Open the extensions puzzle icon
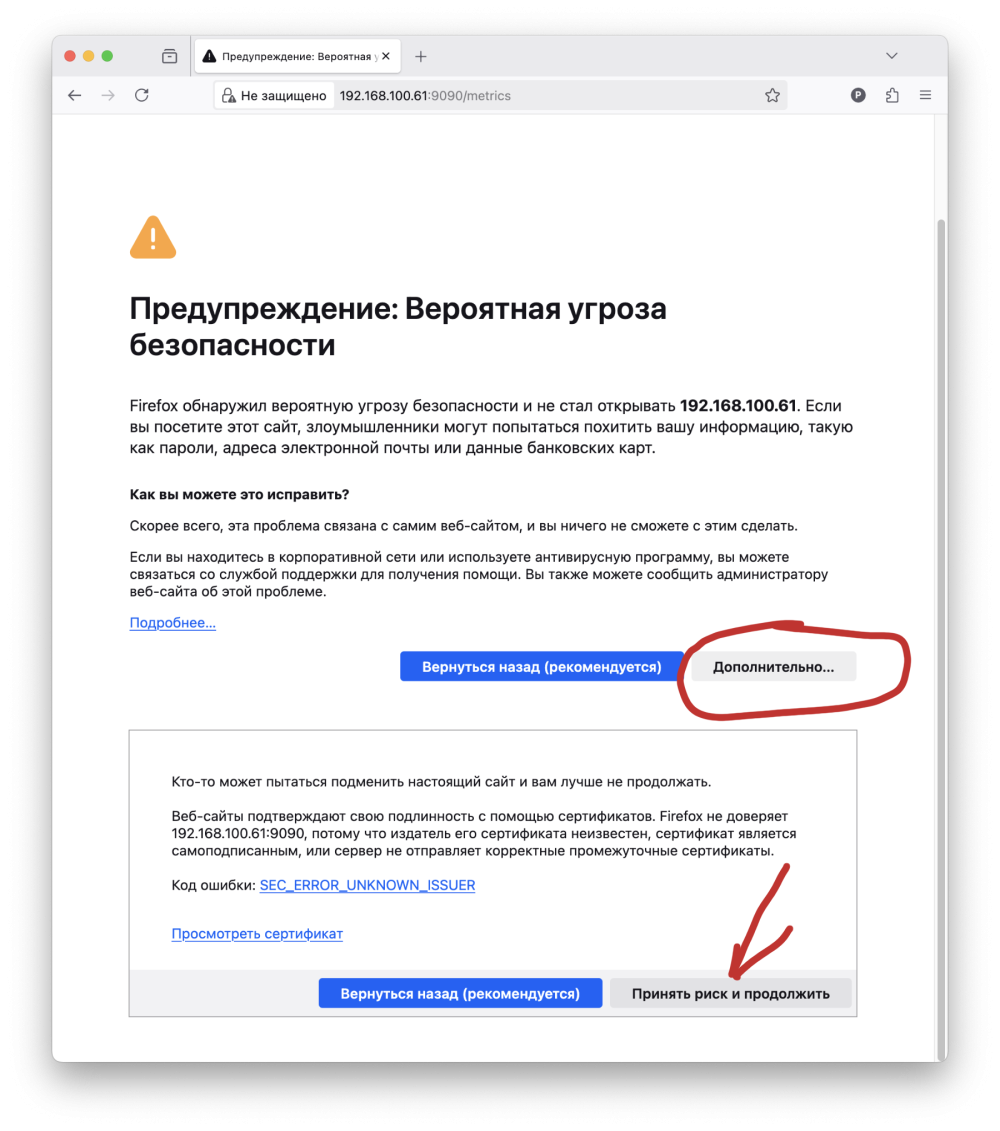The image size is (1000, 1131). coord(892,95)
